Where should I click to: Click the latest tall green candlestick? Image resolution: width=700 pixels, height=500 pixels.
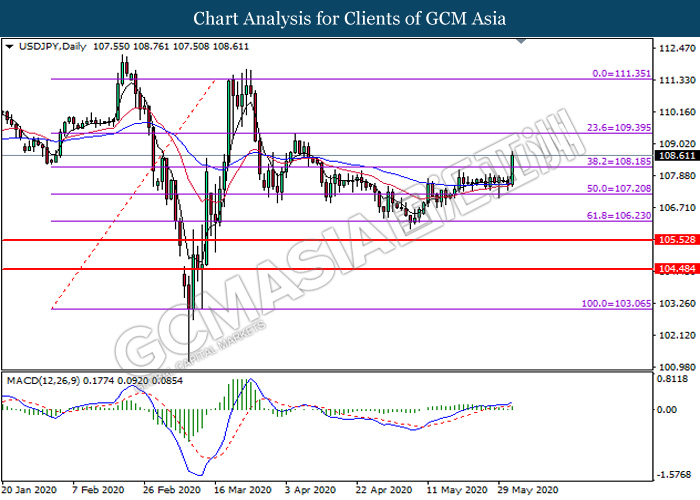coord(513,168)
